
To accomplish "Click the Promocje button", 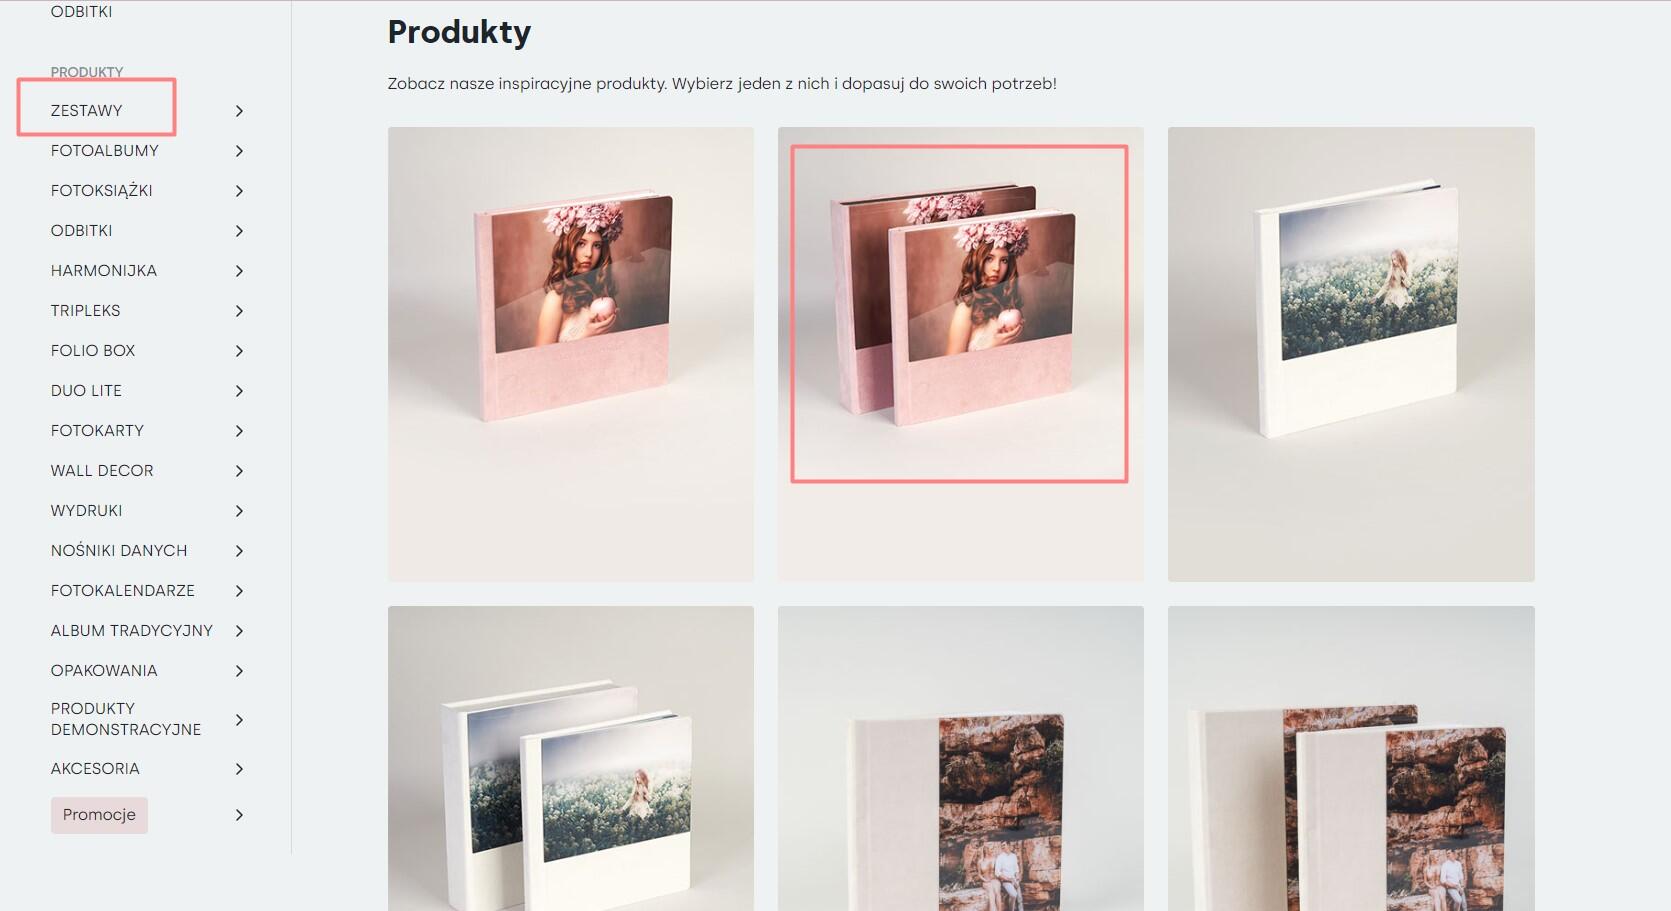I will 99,815.
